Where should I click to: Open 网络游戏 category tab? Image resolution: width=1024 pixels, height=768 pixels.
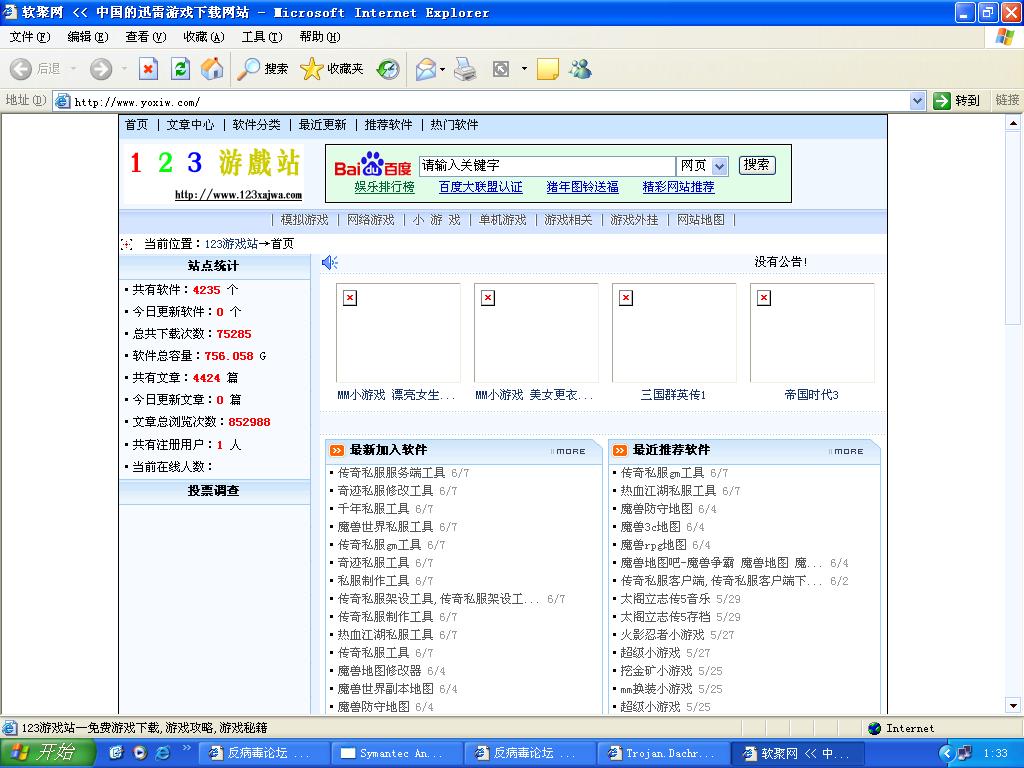[x=370, y=220]
